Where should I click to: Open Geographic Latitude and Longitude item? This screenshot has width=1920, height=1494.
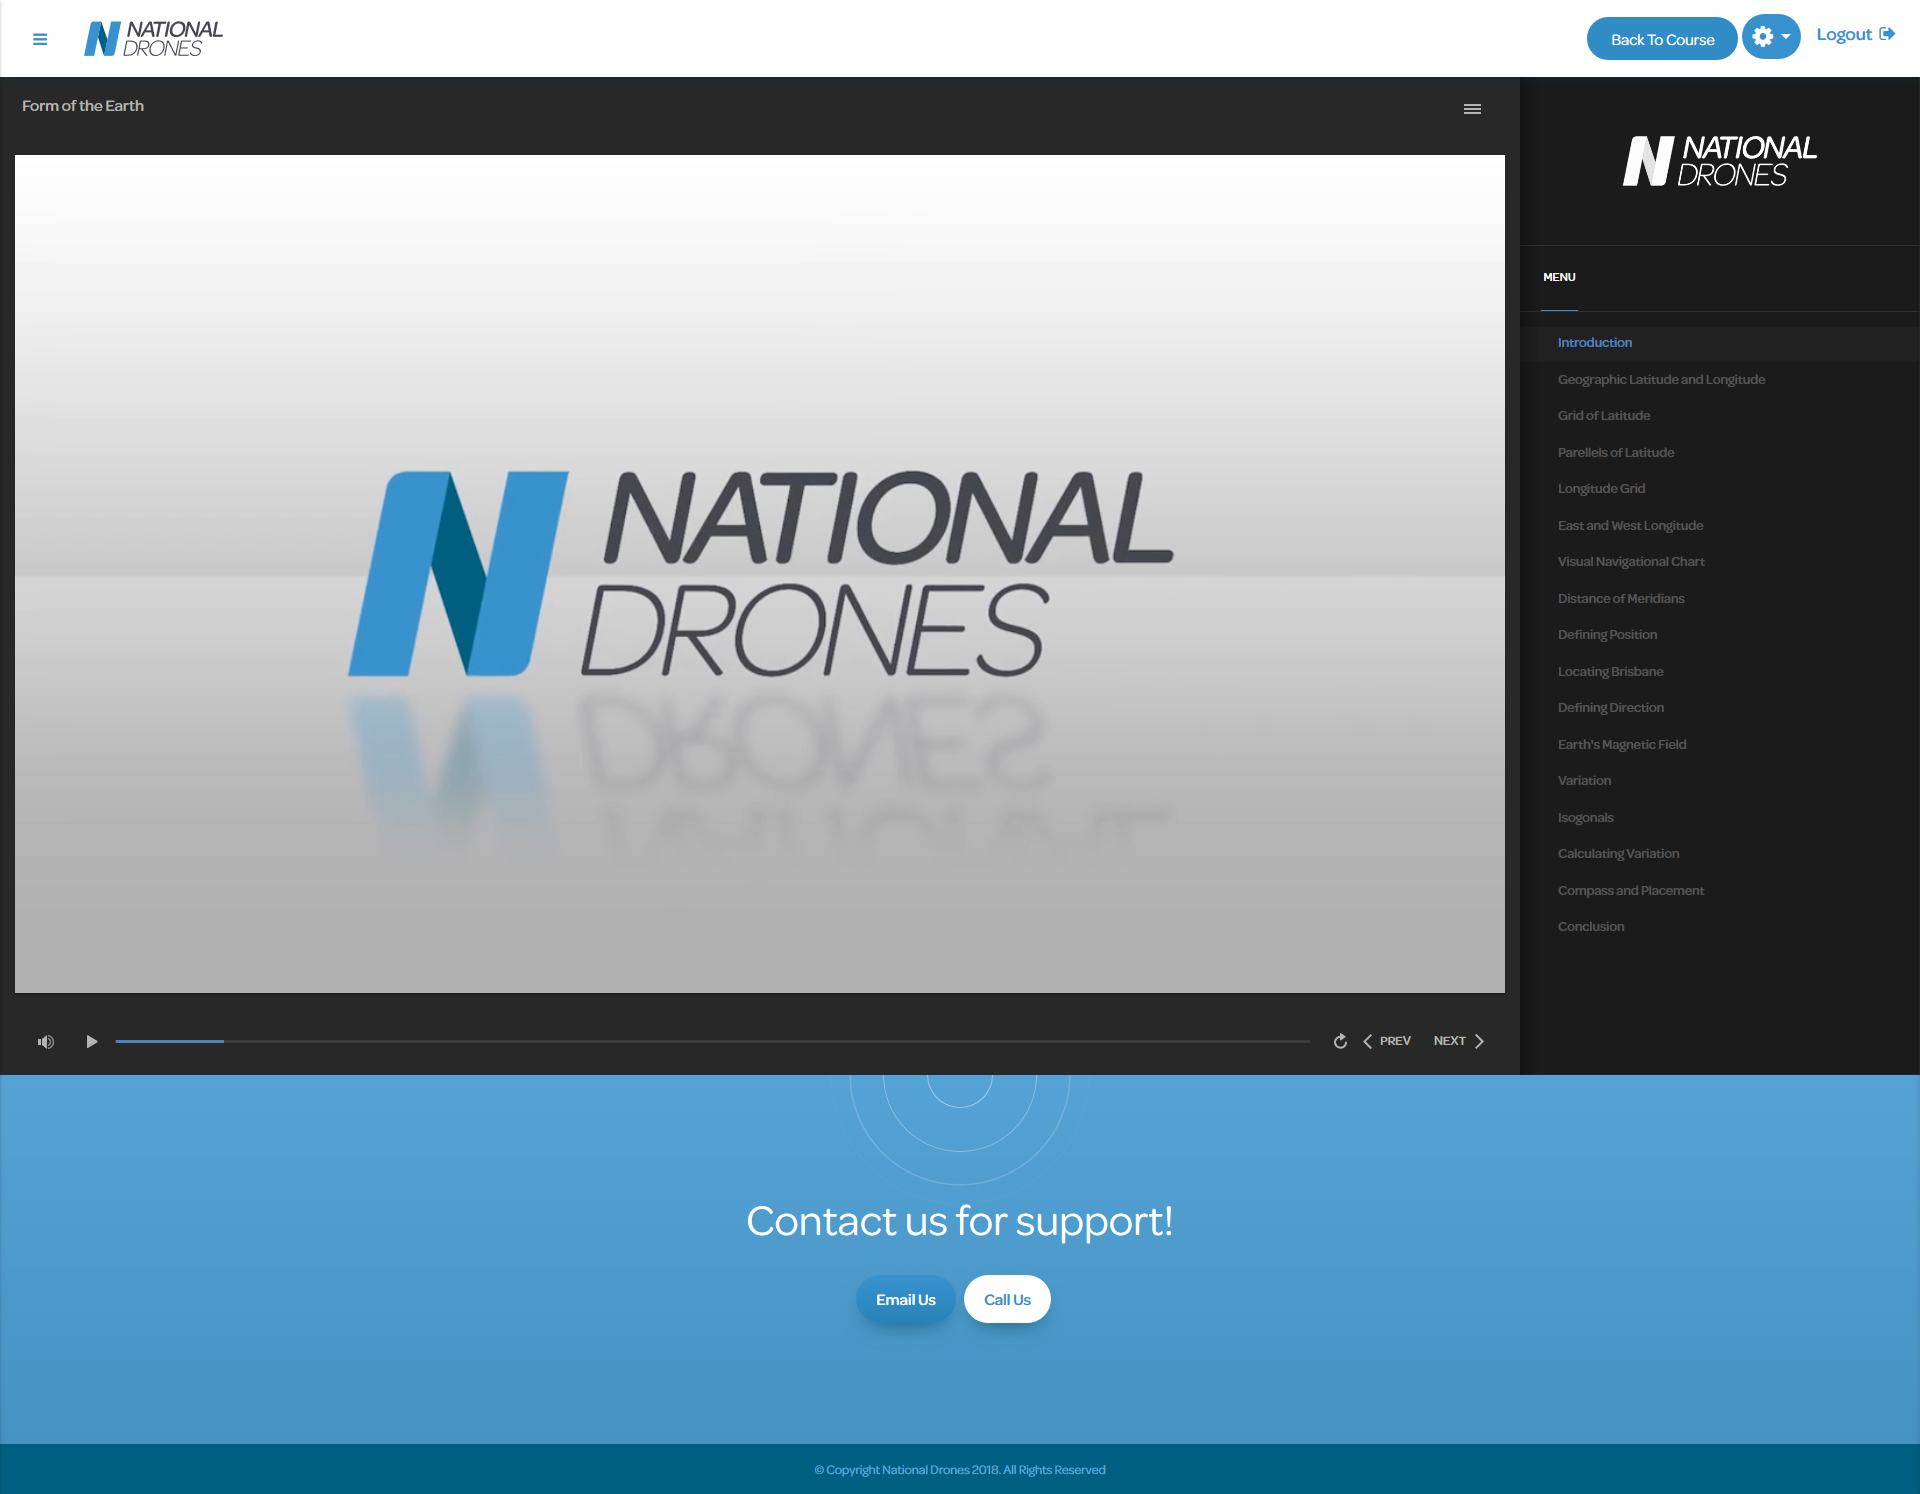pos(1720,380)
